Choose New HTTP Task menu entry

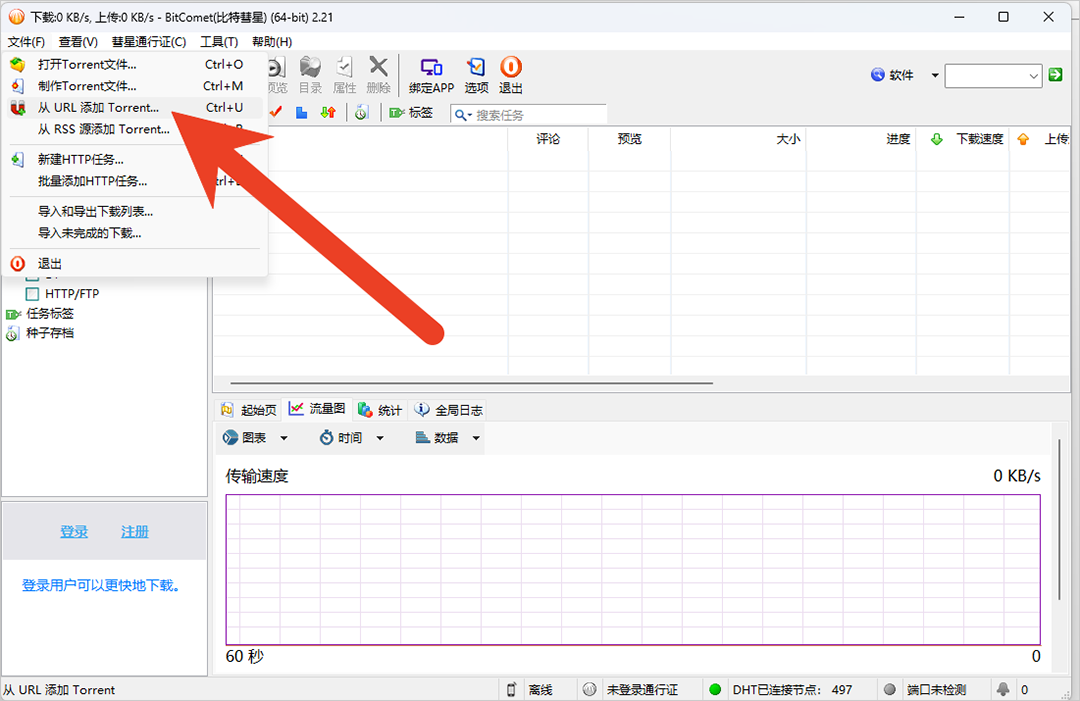134,160
